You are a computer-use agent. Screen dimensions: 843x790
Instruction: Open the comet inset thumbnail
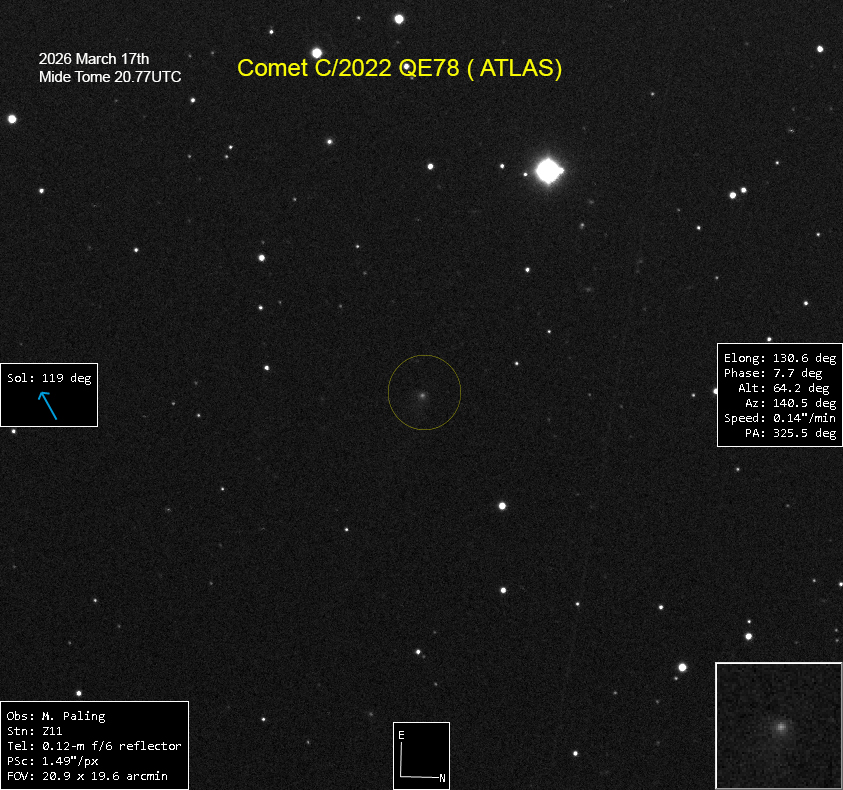(x=778, y=726)
